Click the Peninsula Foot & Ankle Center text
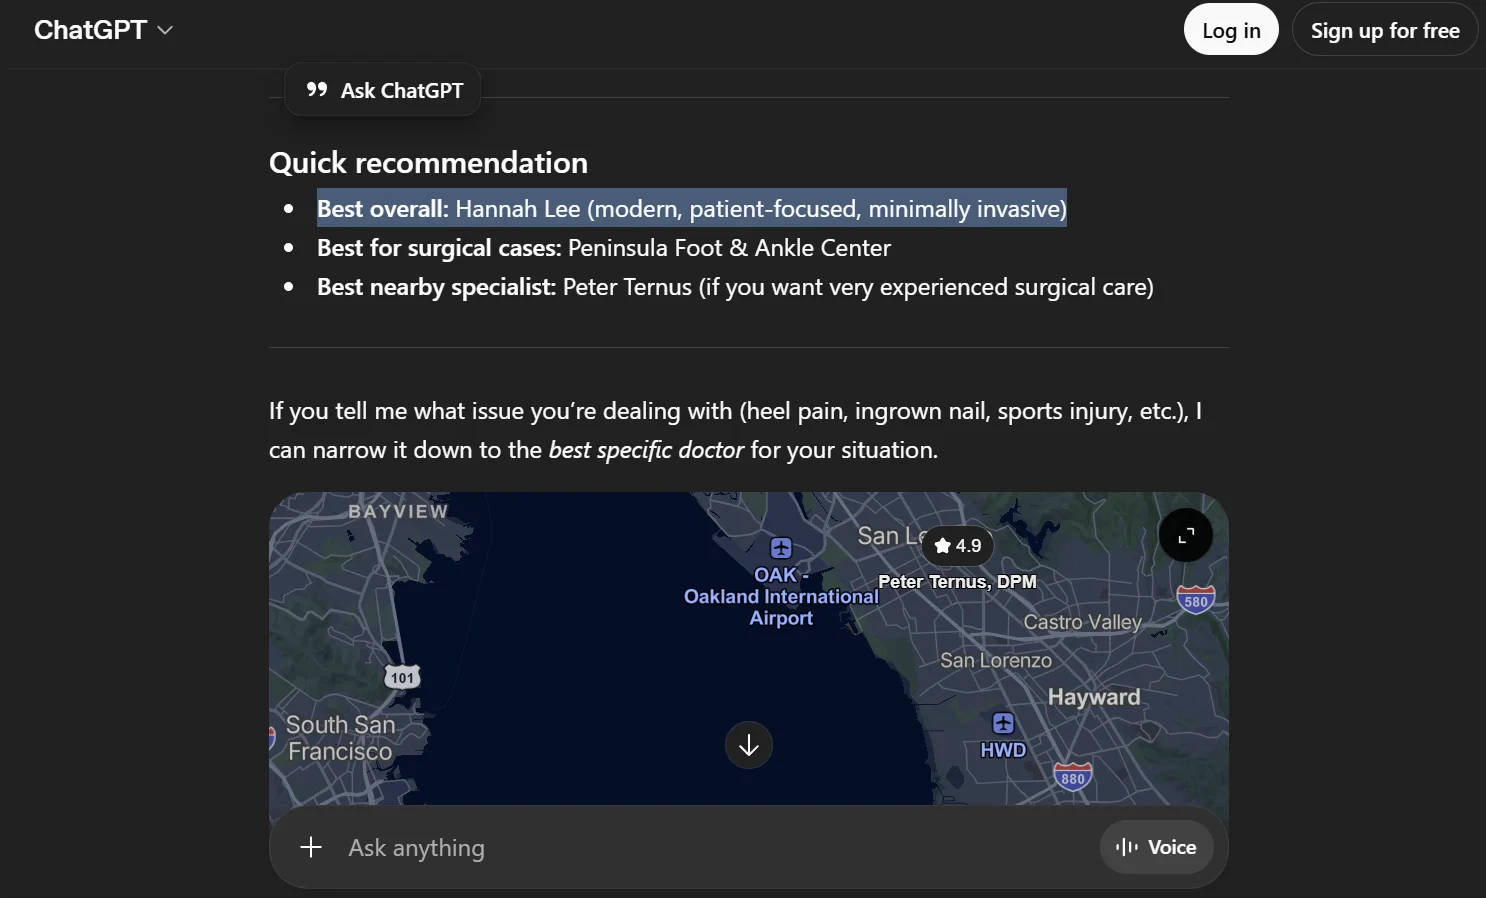This screenshot has height=898, width=1486. tap(728, 248)
